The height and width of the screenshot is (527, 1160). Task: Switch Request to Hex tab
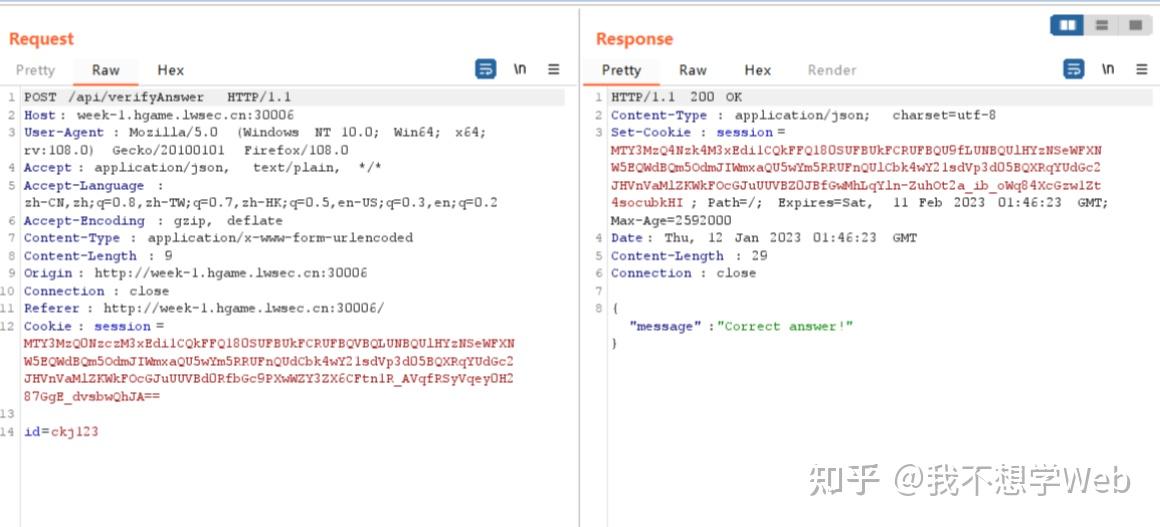point(170,70)
